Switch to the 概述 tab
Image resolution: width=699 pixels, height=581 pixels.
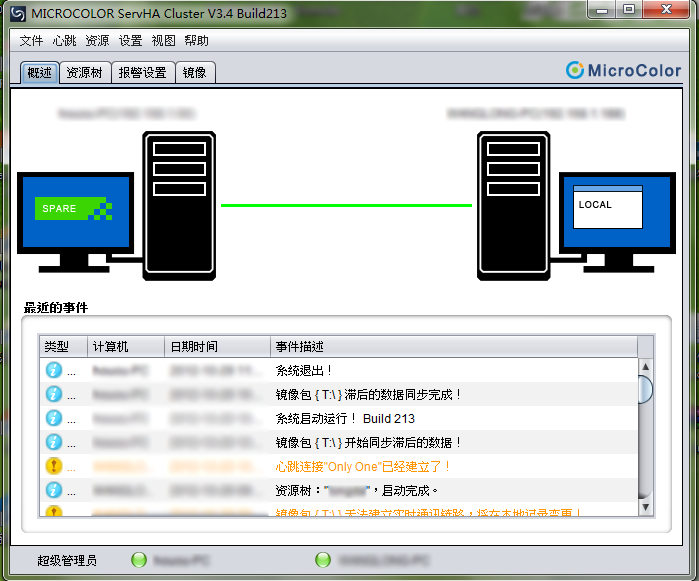pos(40,72)
